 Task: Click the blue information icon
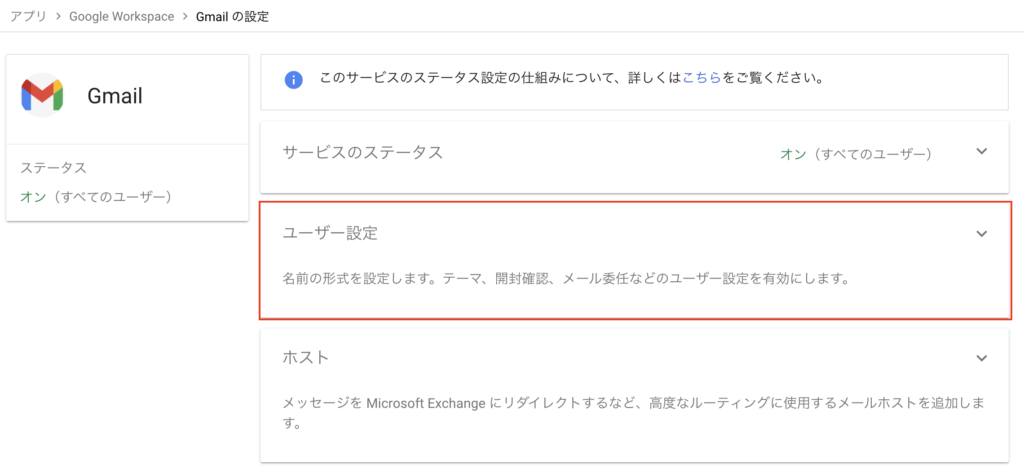(x=293, y=80)
